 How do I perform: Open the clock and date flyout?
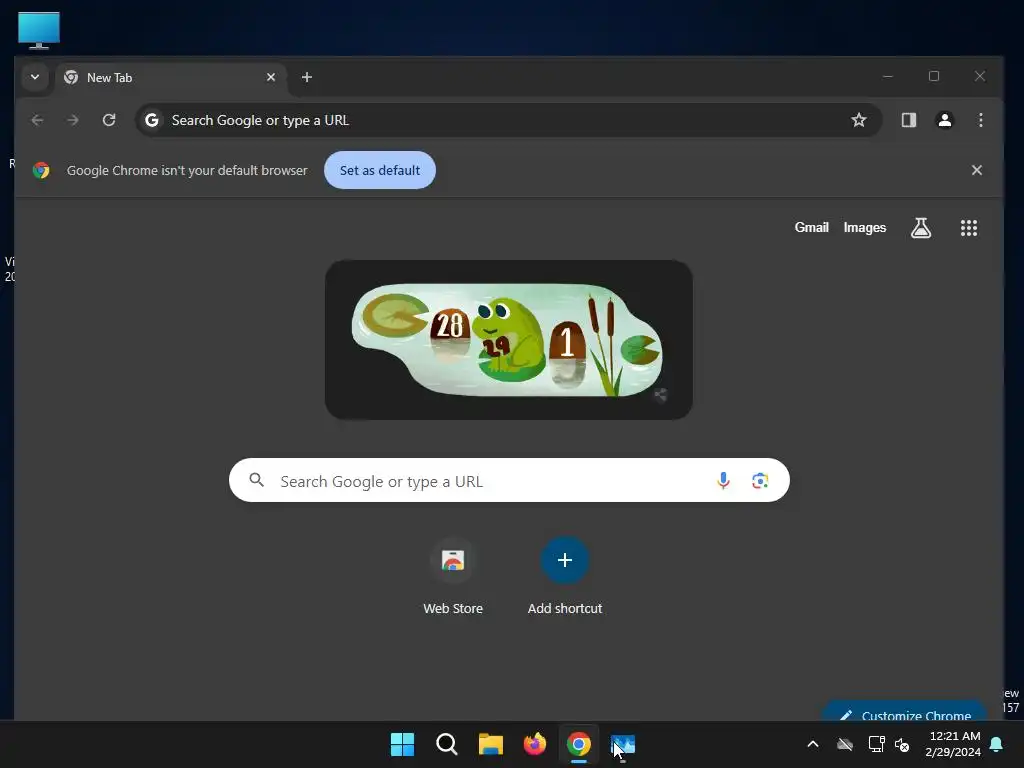pyautogui.click(x=953, y=744)
